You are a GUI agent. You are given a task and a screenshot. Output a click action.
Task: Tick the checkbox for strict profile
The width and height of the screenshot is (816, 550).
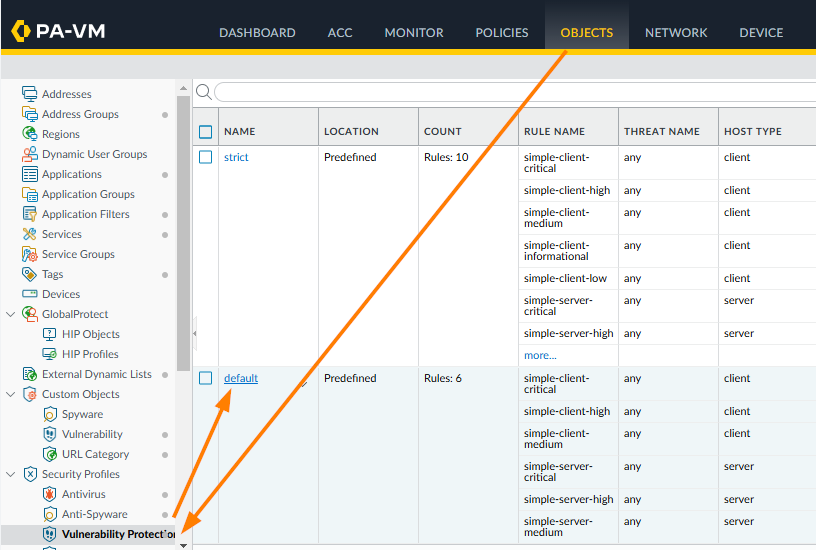(206, 157)
